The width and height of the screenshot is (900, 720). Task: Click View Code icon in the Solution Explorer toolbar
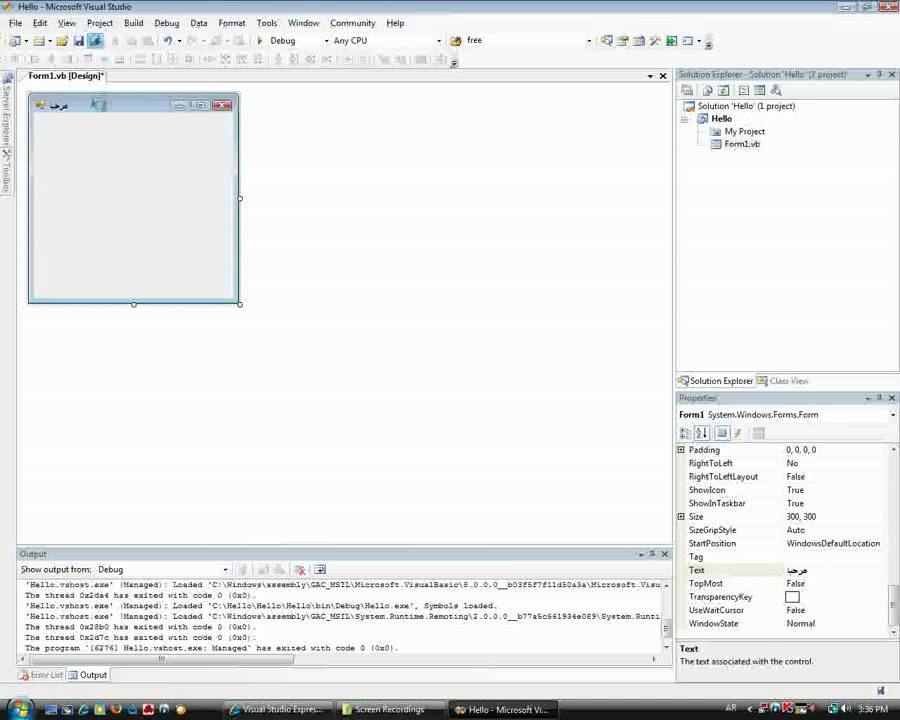pyautogui.click(x=744, y=90)
